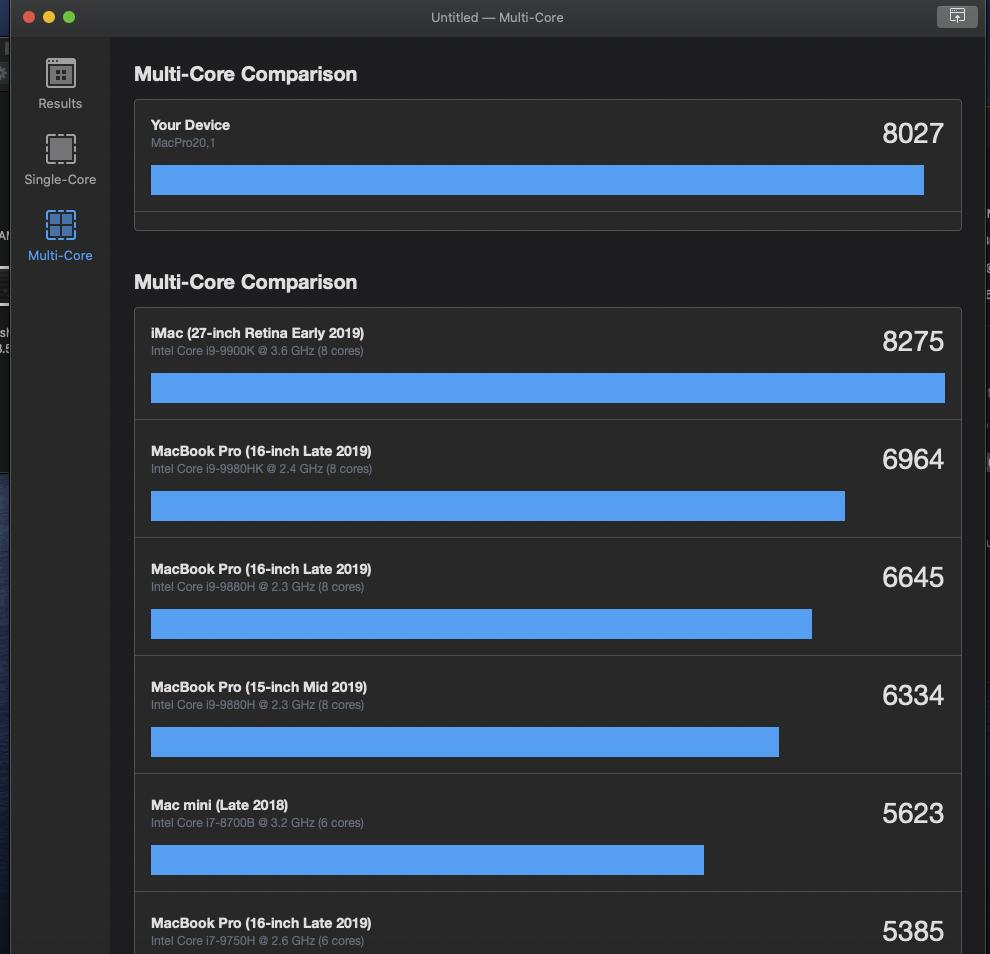Click the 8027 score for Your Device

[912, 134]
